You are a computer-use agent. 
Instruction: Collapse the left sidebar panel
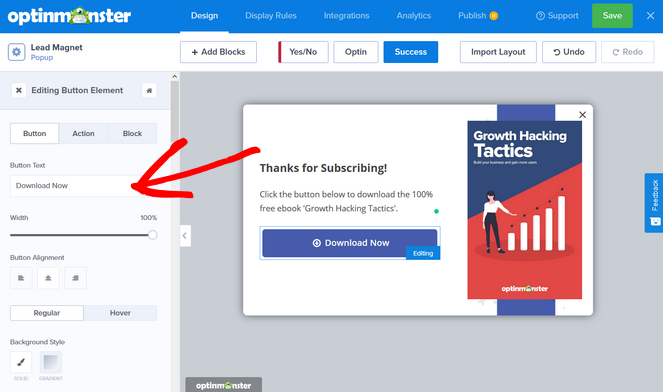185,236
